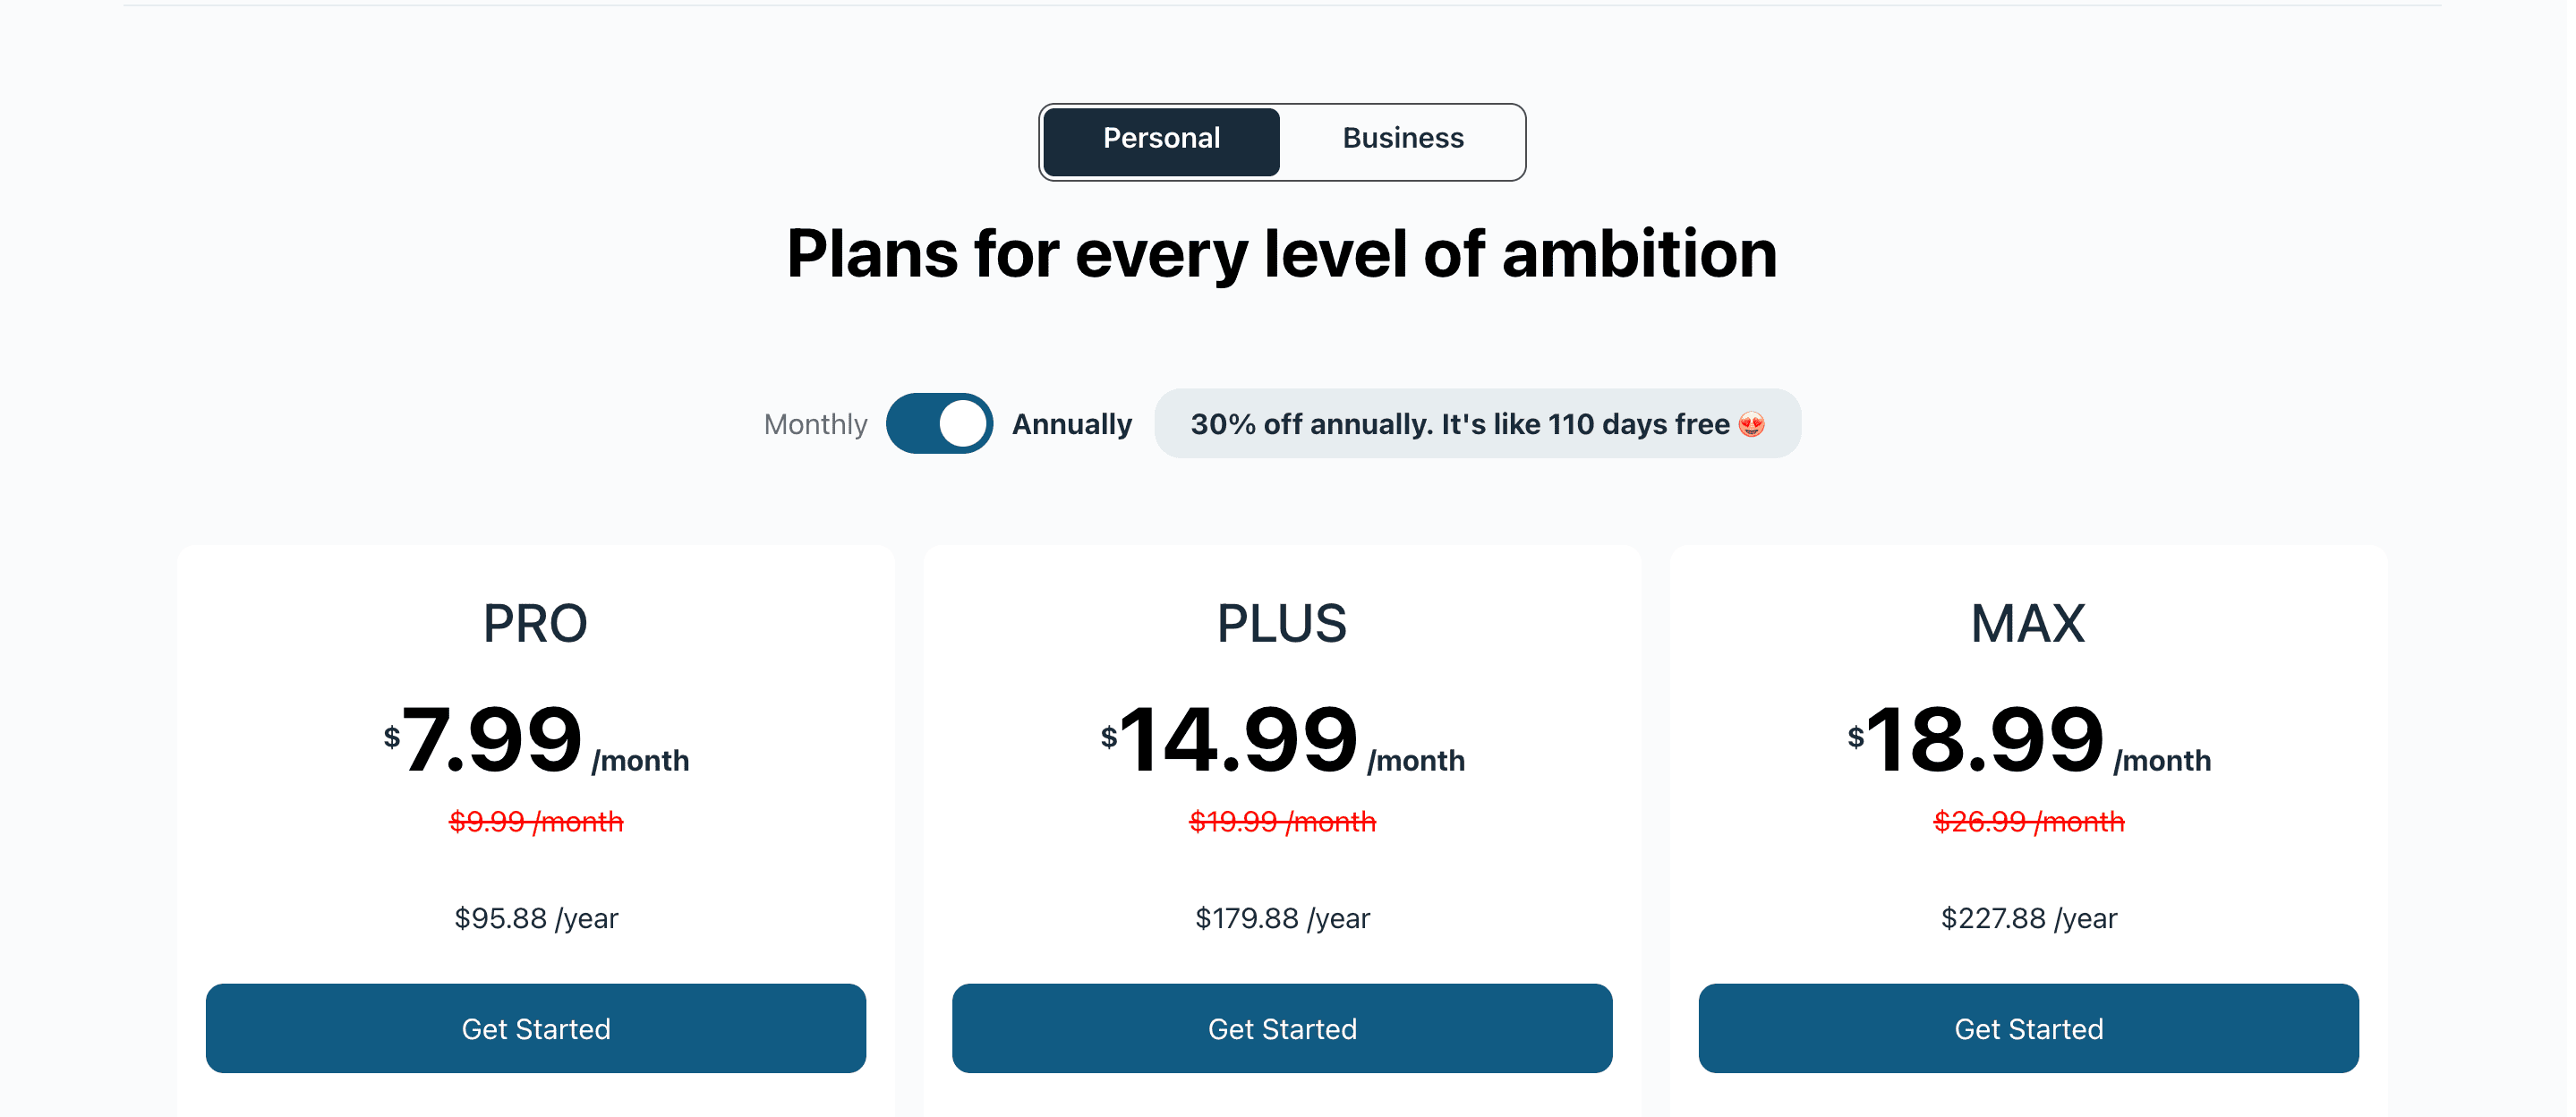Switch to the Personal plans tab
The image size is (2576, 1117).
pos(1160,140)
